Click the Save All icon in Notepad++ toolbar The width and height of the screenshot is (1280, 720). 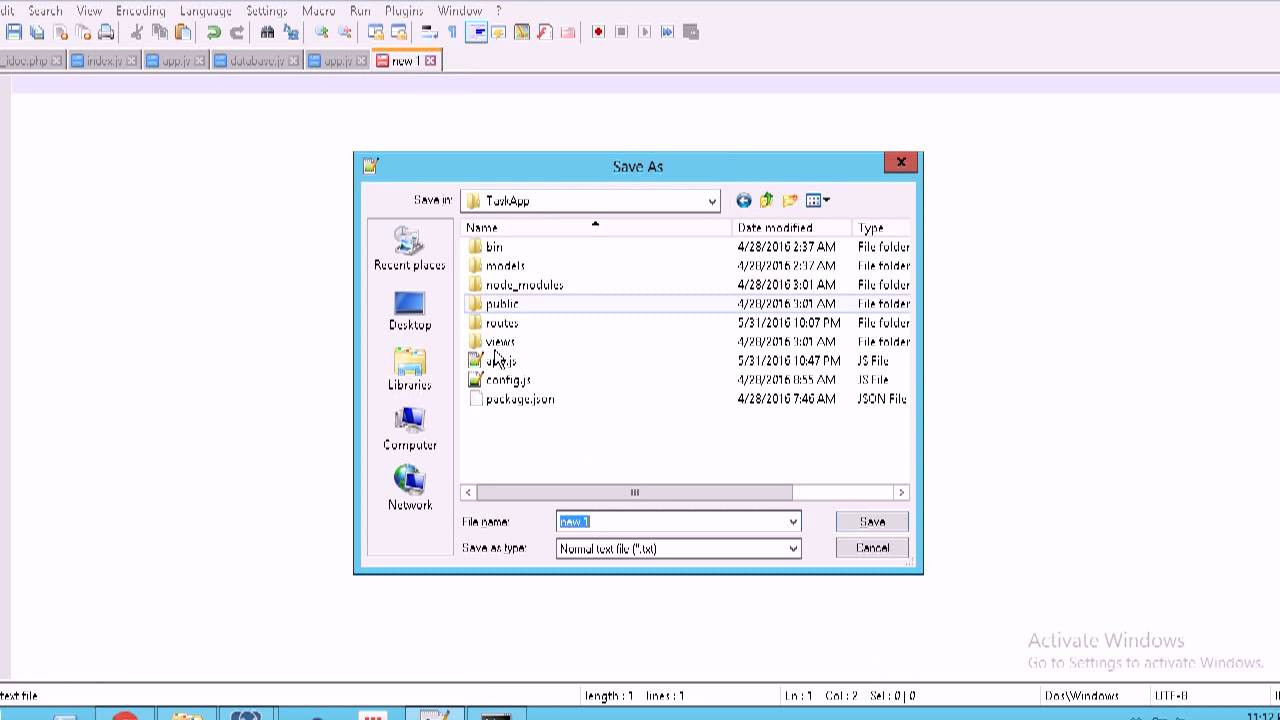pyautogui.click(x=37, y=32)
